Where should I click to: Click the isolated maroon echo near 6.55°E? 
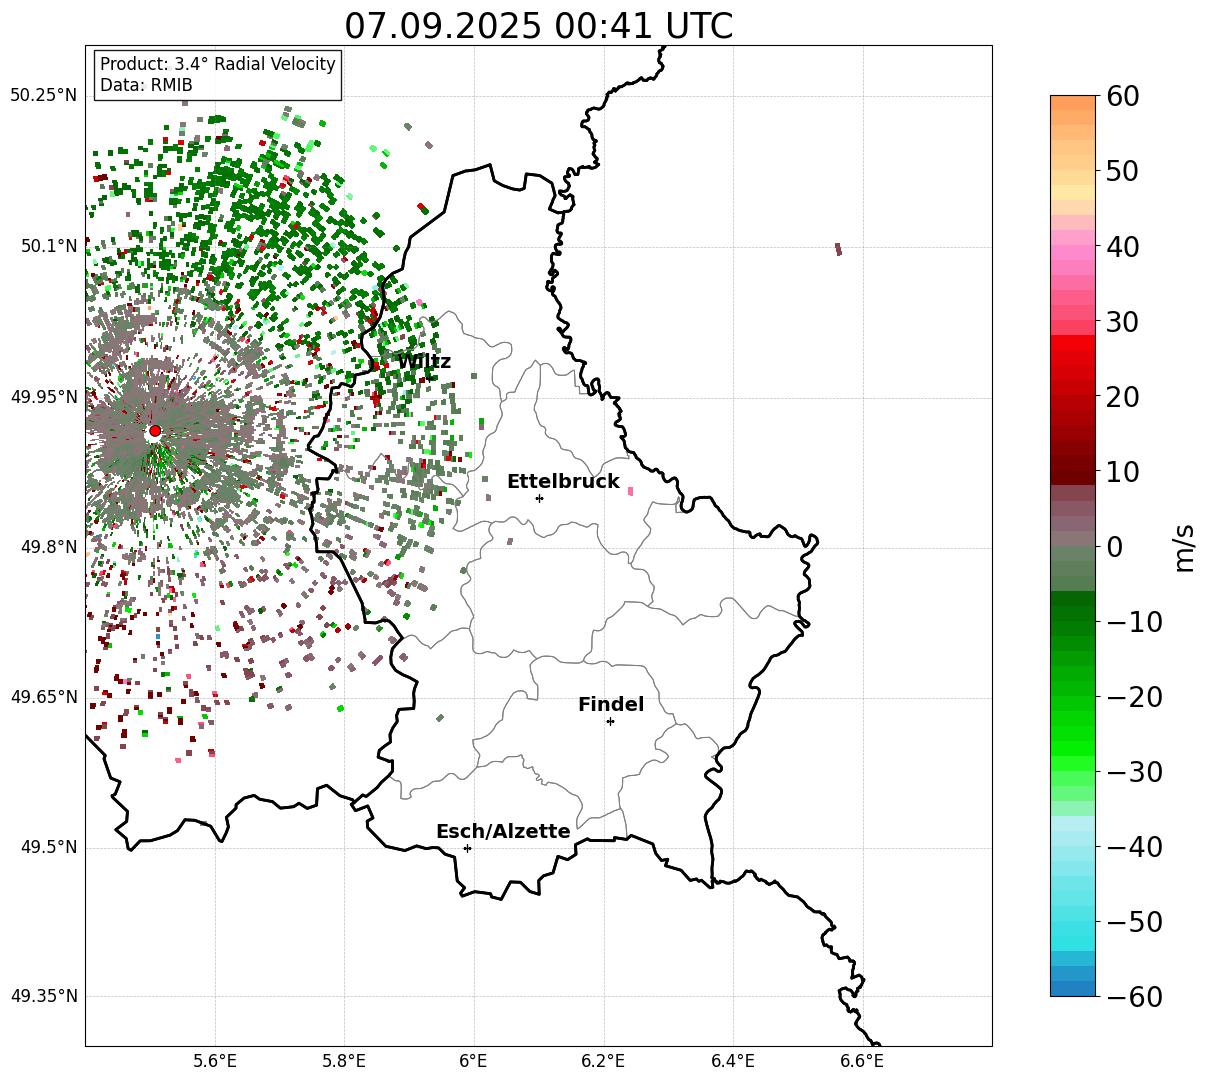click(x=838, y=249)
